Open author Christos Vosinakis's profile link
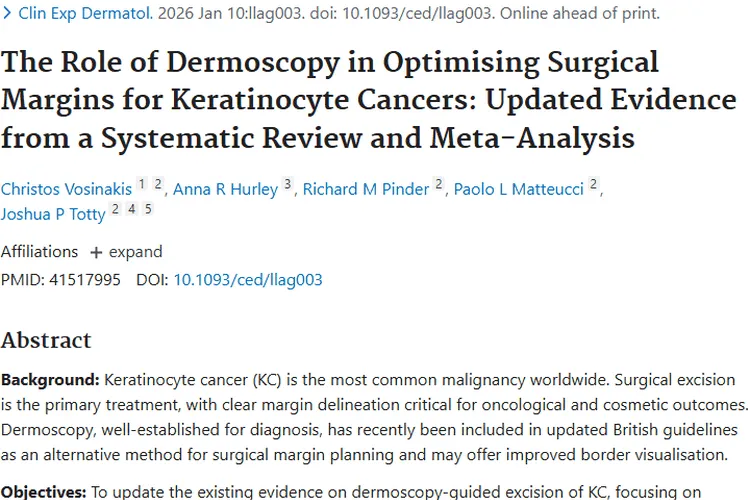The height and width of the screenshot is (500, 750). pos(66,189)
